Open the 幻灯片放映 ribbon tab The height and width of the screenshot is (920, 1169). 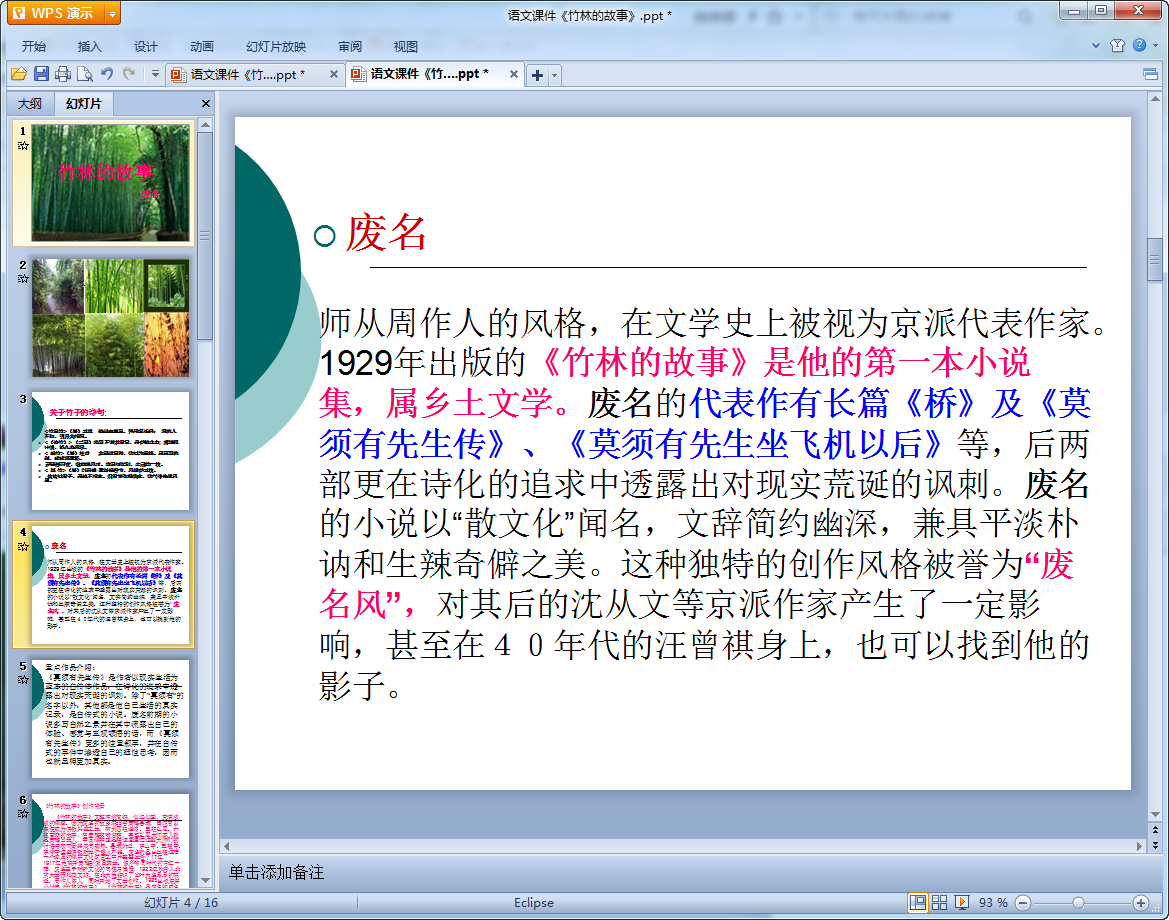pyautogui.click(x=276, y=46)
